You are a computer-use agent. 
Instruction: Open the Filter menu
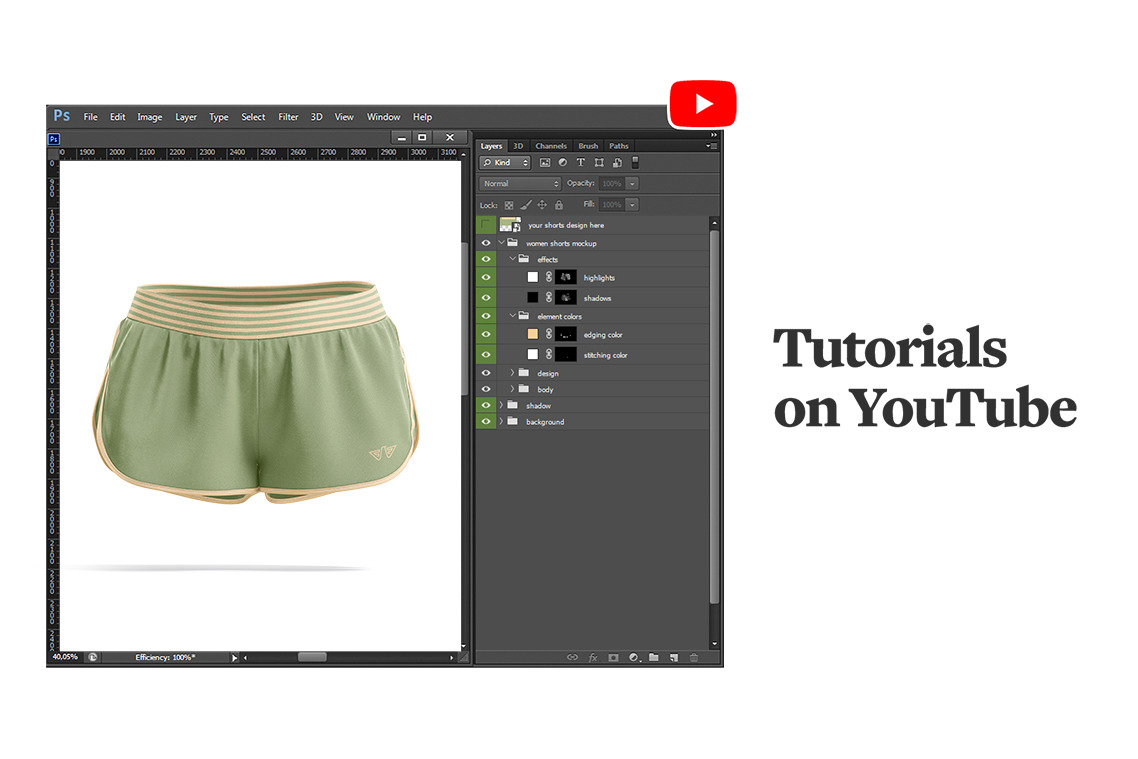click(x=288, y=117)
